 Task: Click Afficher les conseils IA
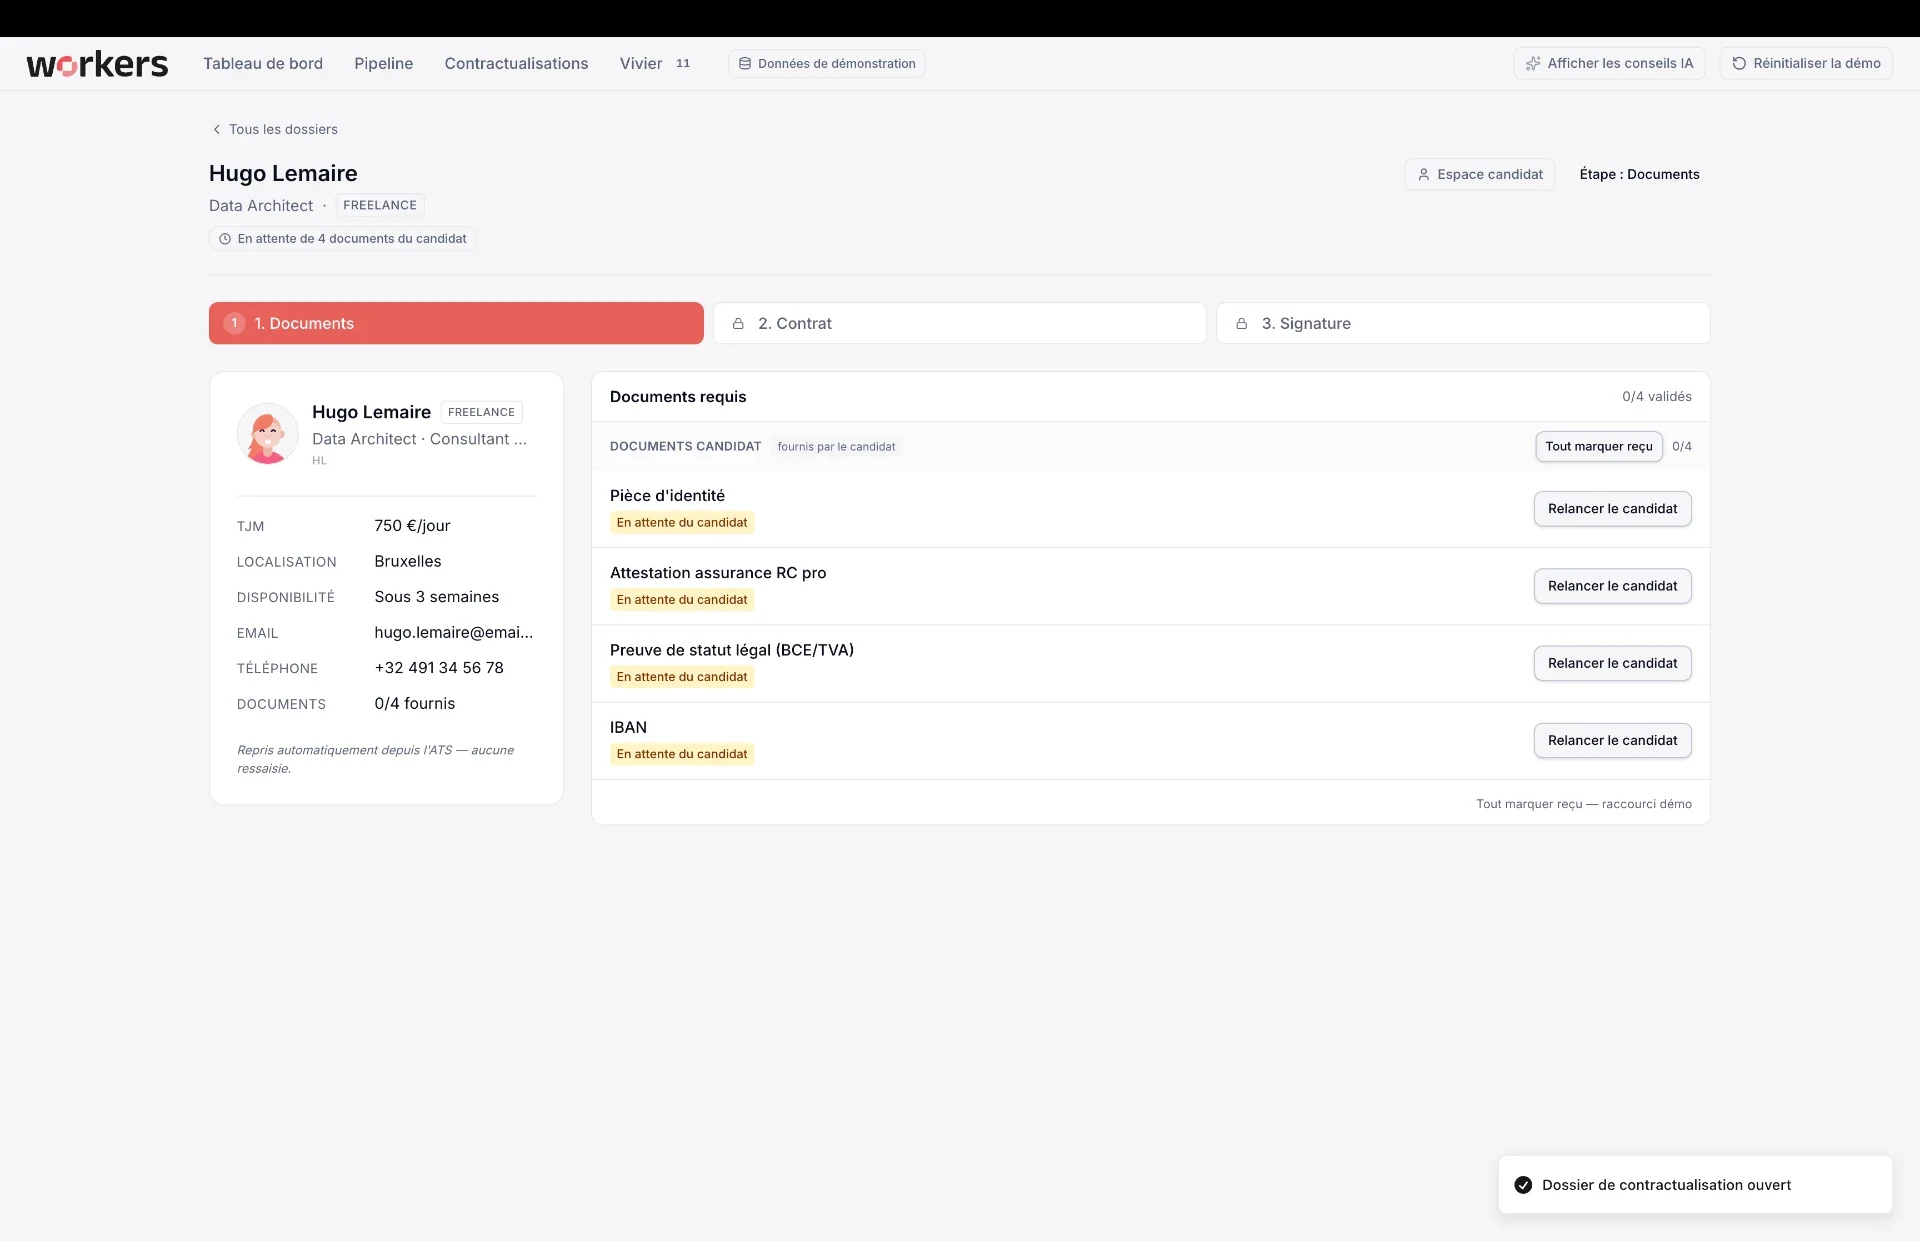tap(1609, 64)
